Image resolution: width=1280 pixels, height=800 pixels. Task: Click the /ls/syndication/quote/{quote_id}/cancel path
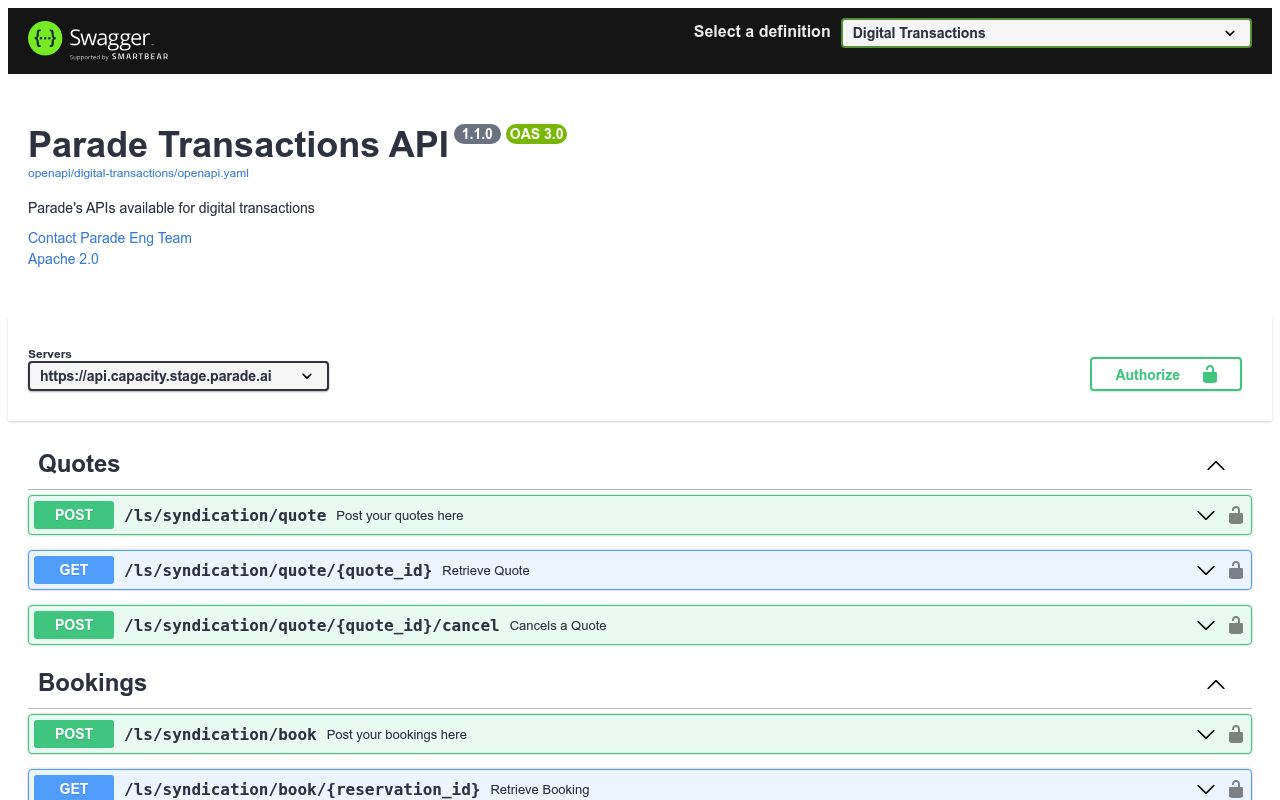point(312,625)
